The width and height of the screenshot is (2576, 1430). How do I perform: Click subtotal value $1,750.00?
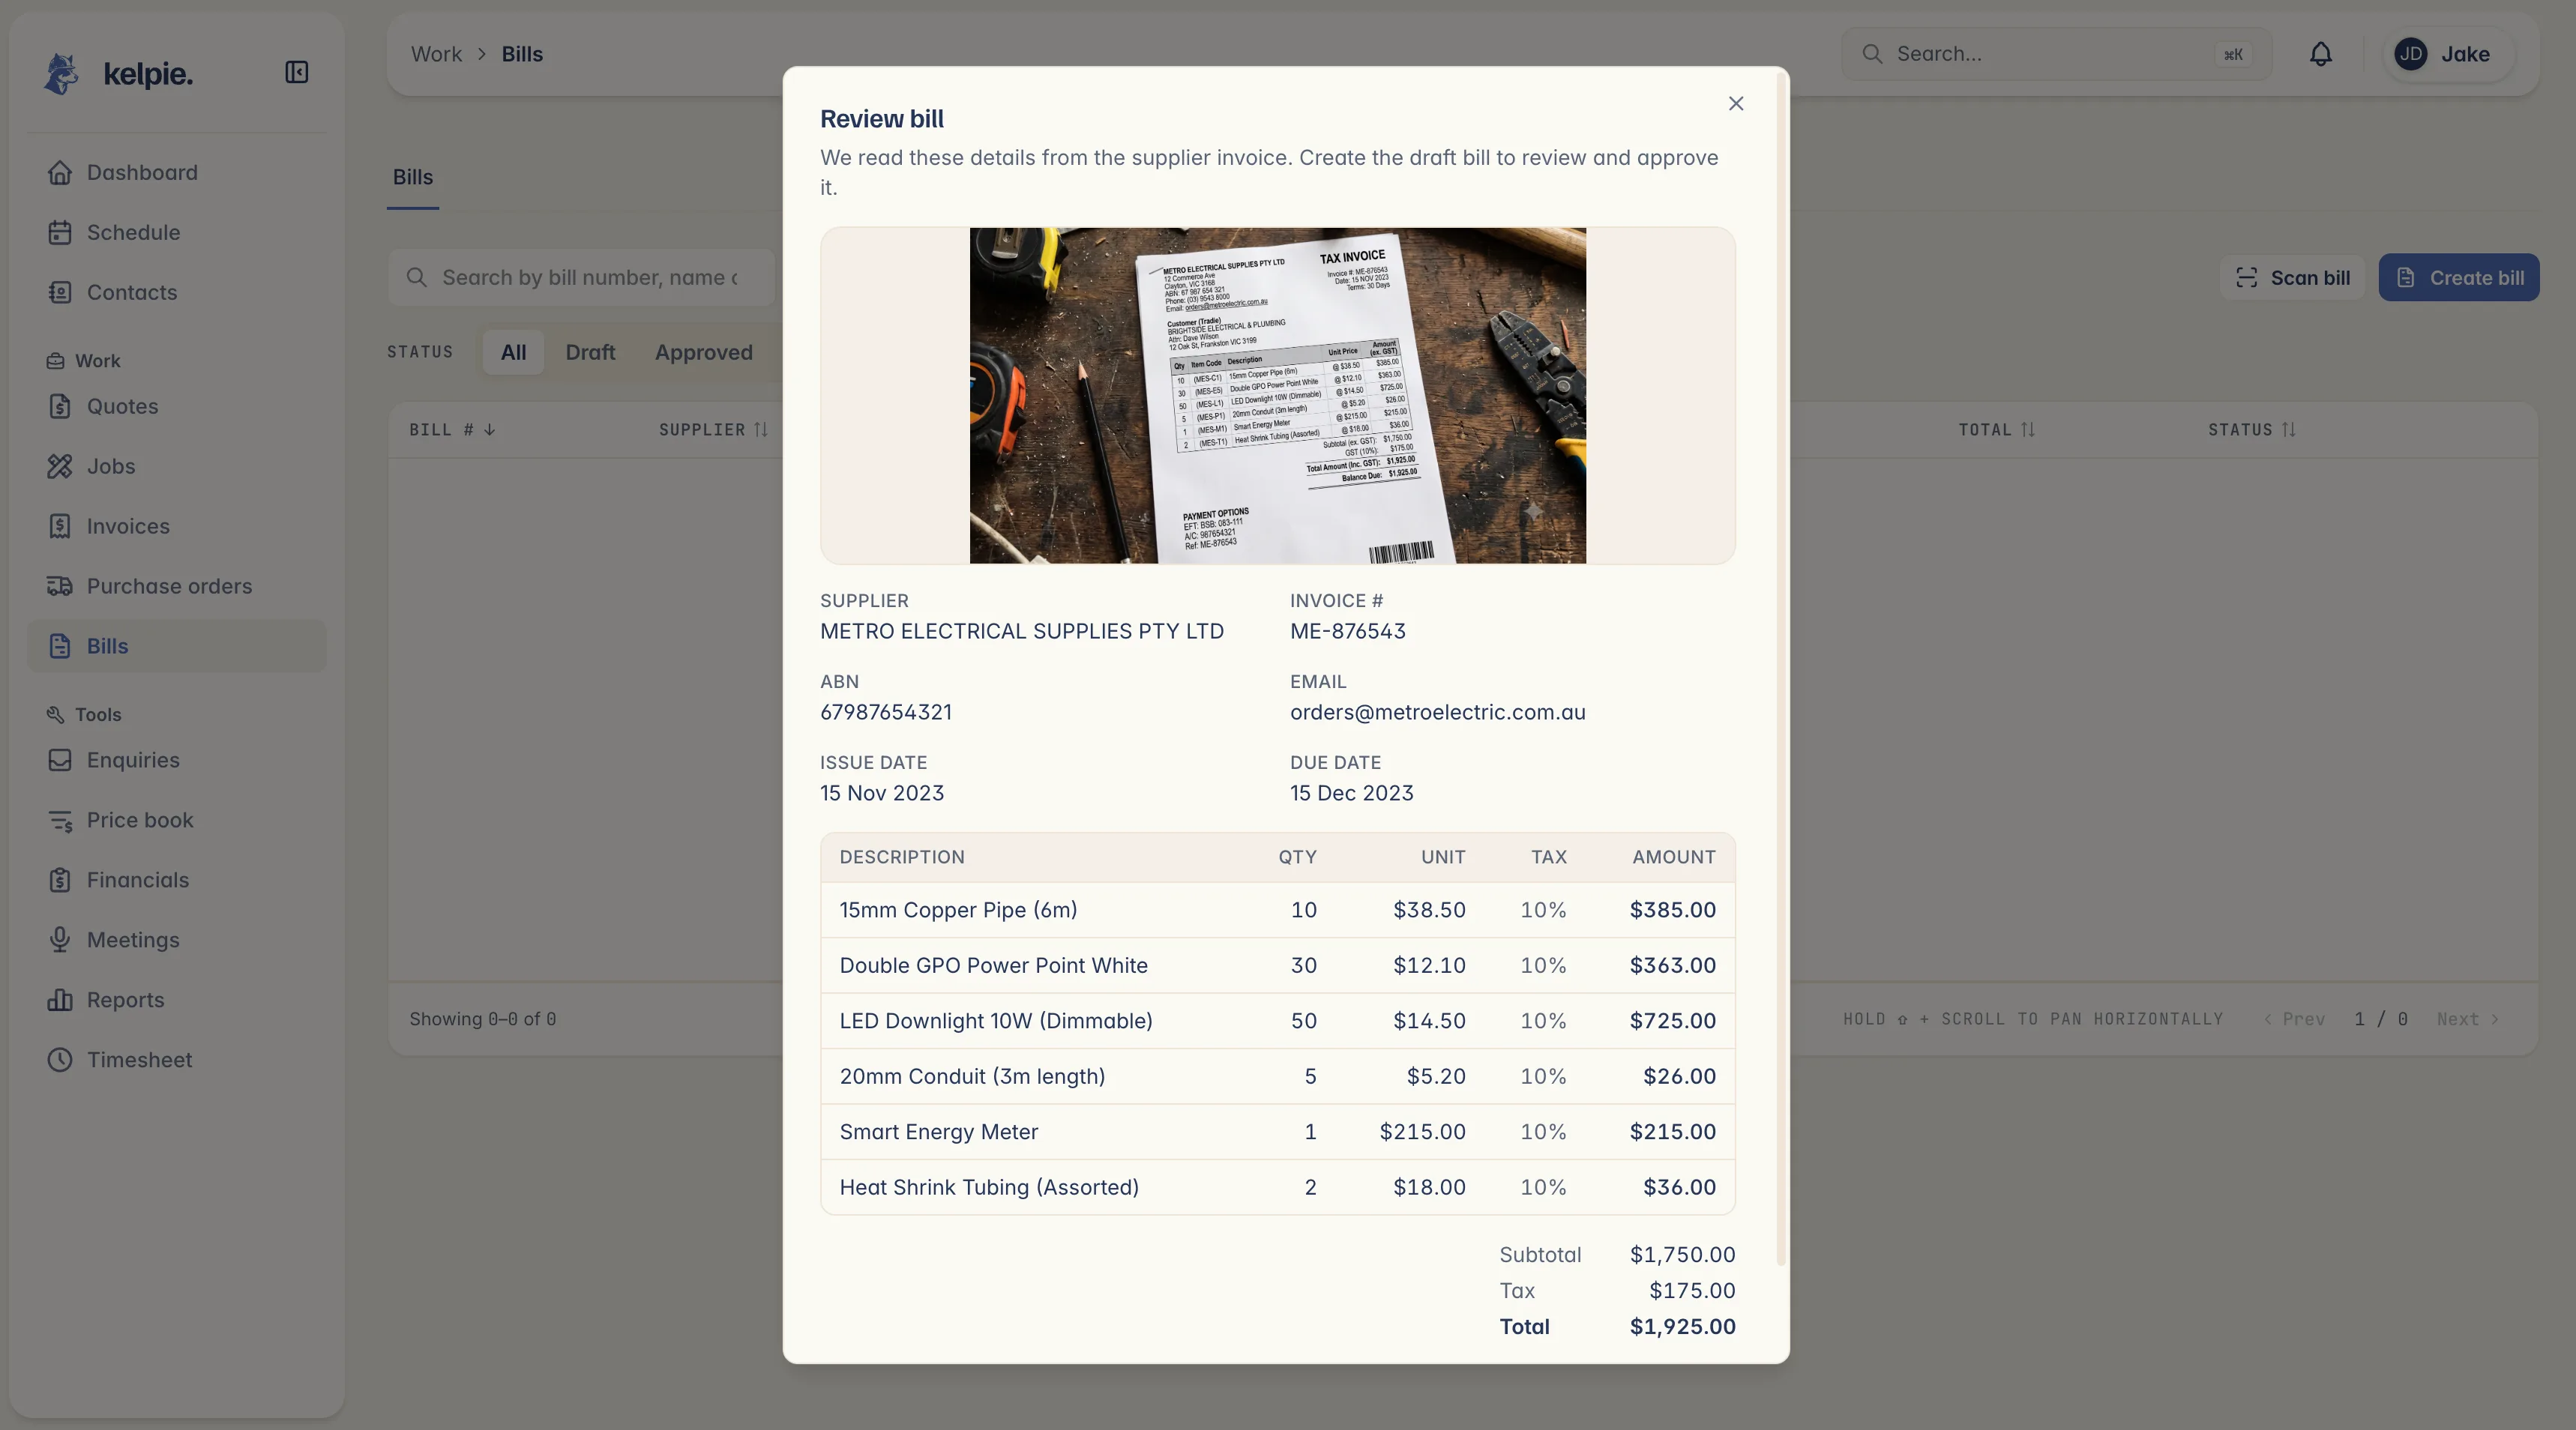(1682, 1256)
